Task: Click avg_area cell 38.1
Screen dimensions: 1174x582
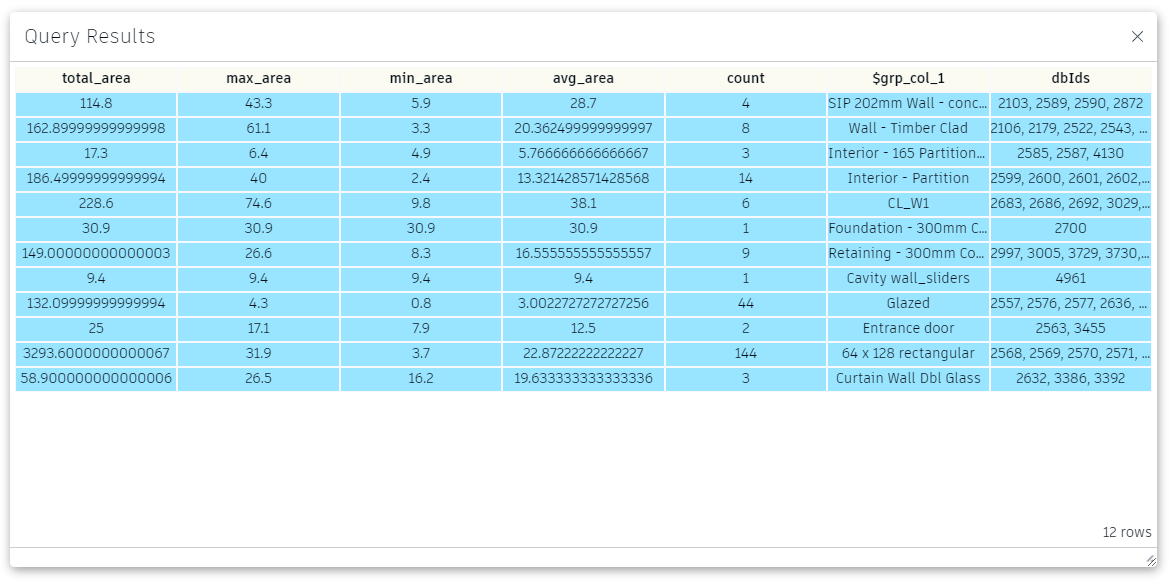Action: click(583, 204)
